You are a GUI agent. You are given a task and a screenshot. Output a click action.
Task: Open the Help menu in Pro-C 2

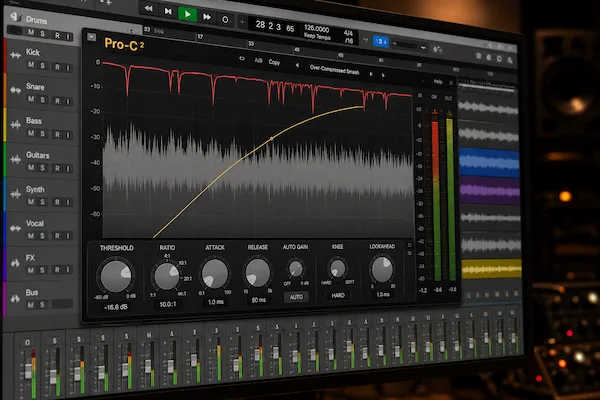click(438, 82)
